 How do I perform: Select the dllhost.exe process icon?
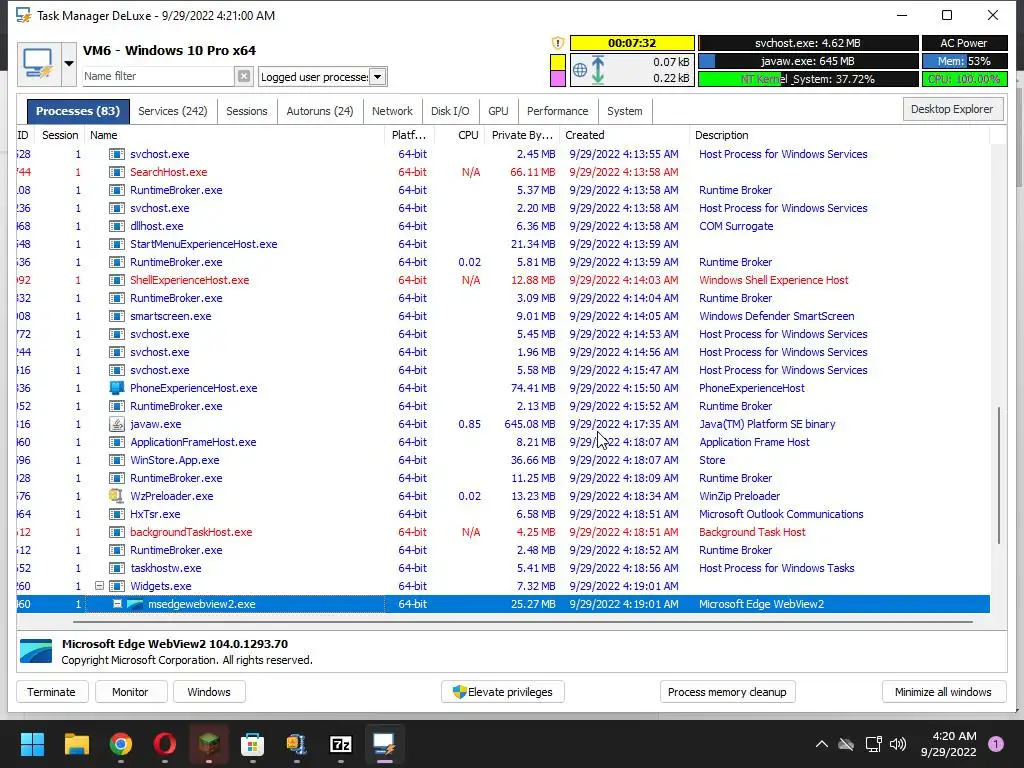pyautogui.click(x=117, y=226)
